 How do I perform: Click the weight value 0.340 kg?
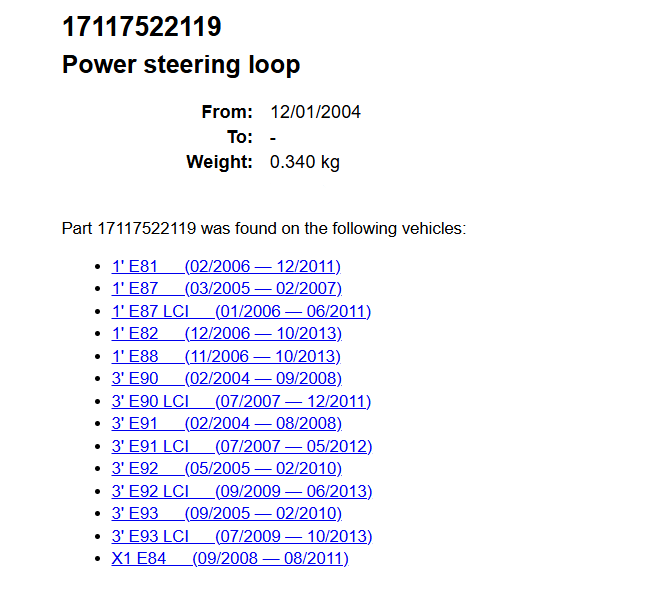click(x=305, y=162)
